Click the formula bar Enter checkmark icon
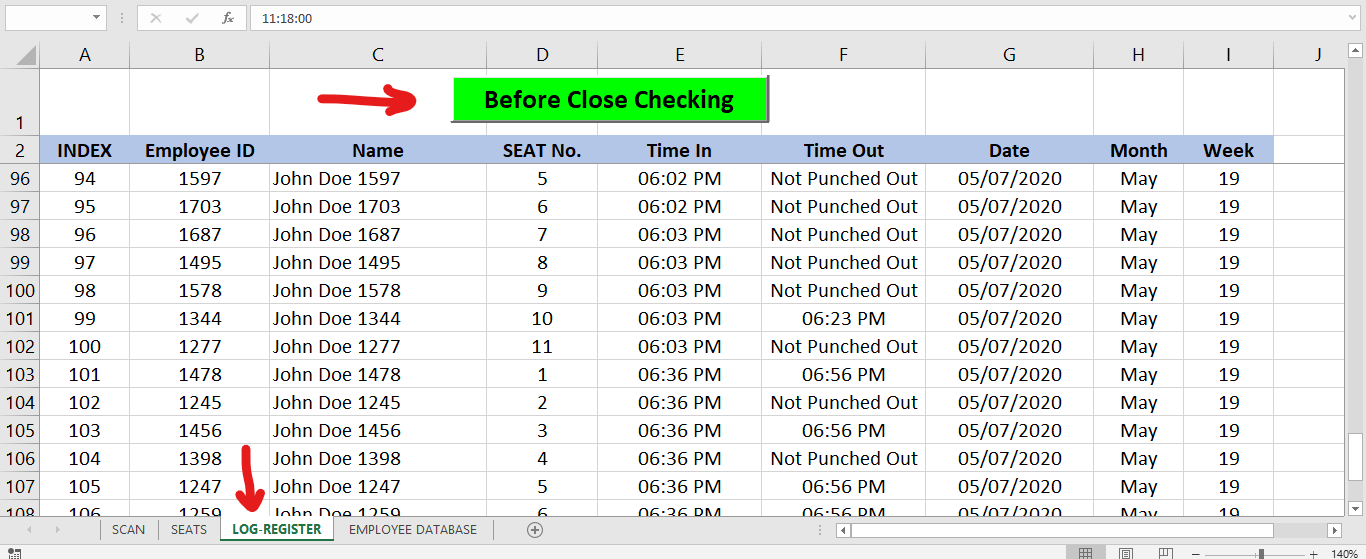This screenshot has height=559, width=1366. click(192, 18)
